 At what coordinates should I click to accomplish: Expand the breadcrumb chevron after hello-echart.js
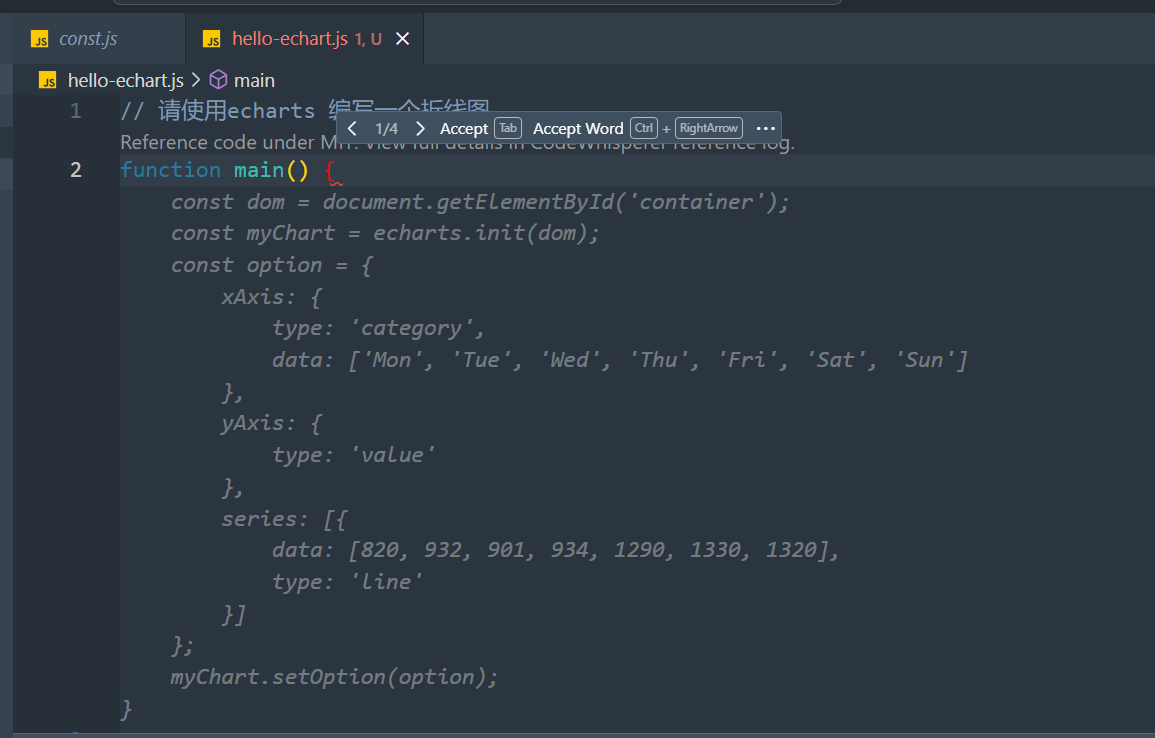click(x=196, y=80)
